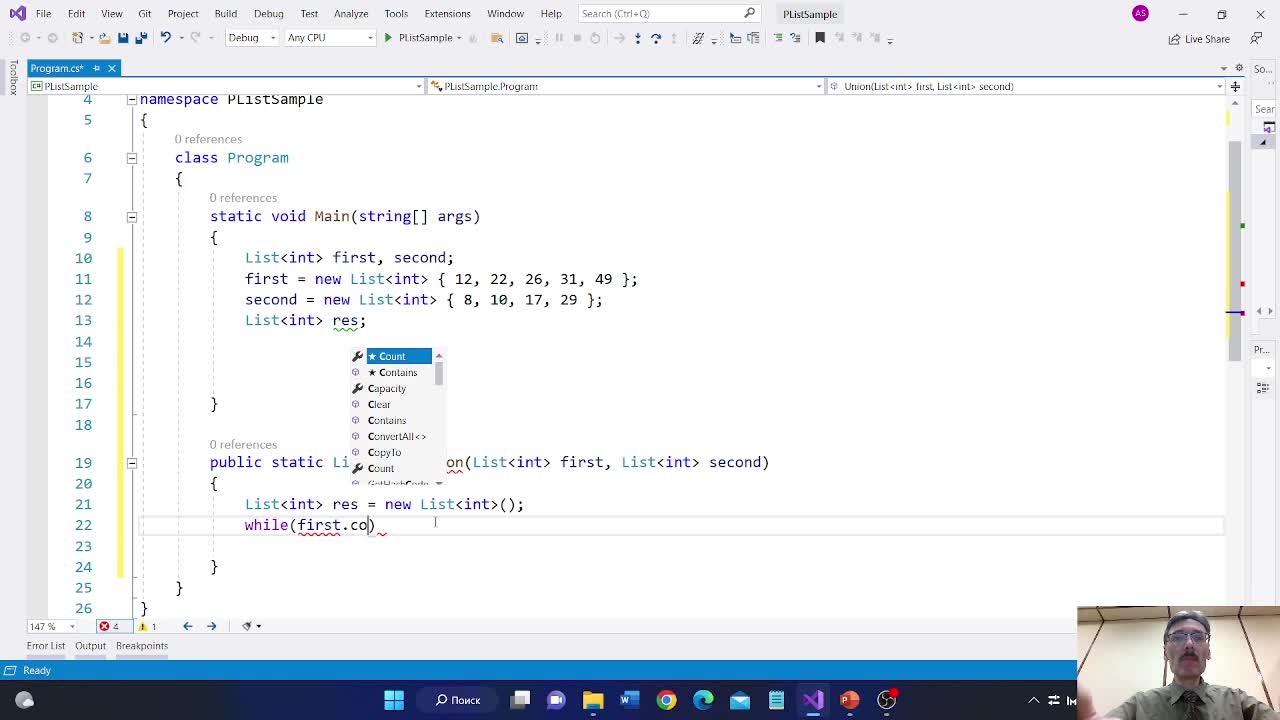Click the split editor icon
Viewport: 1280px width, 720px height.
click(1235, 86)
